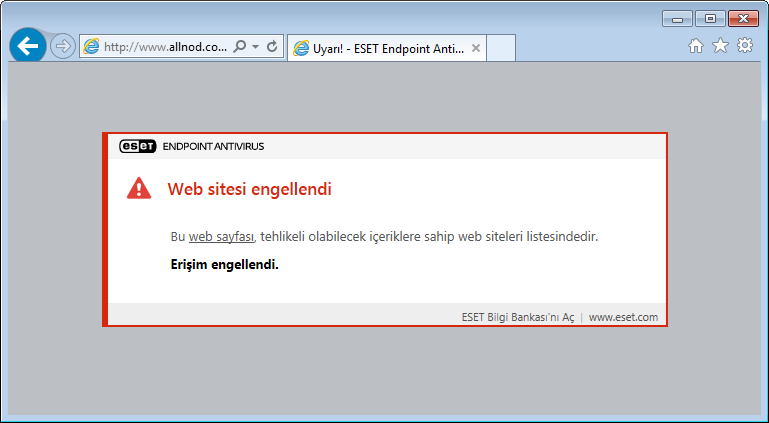Click the ESET logo
The width and height of the screenshot is (769, 423).
point(138,146)
